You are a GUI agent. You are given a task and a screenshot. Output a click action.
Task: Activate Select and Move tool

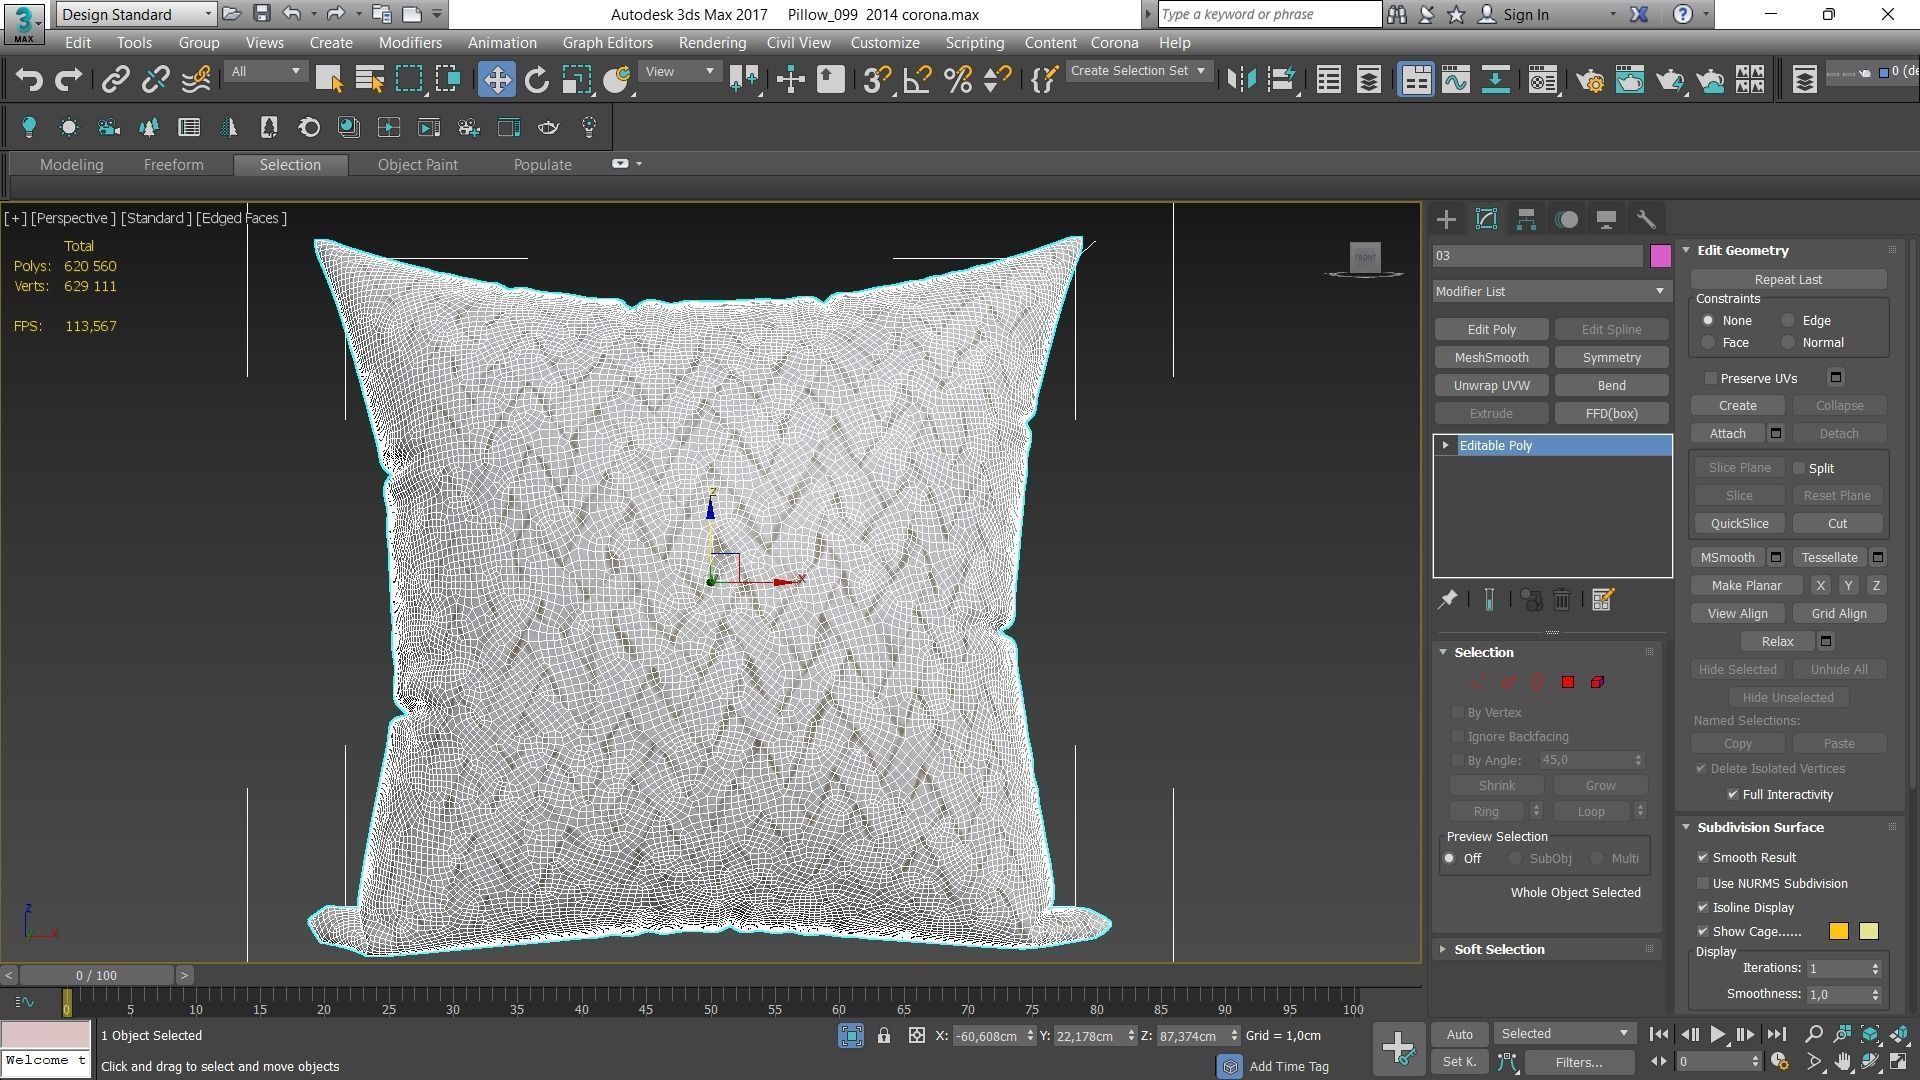(496, 80)
